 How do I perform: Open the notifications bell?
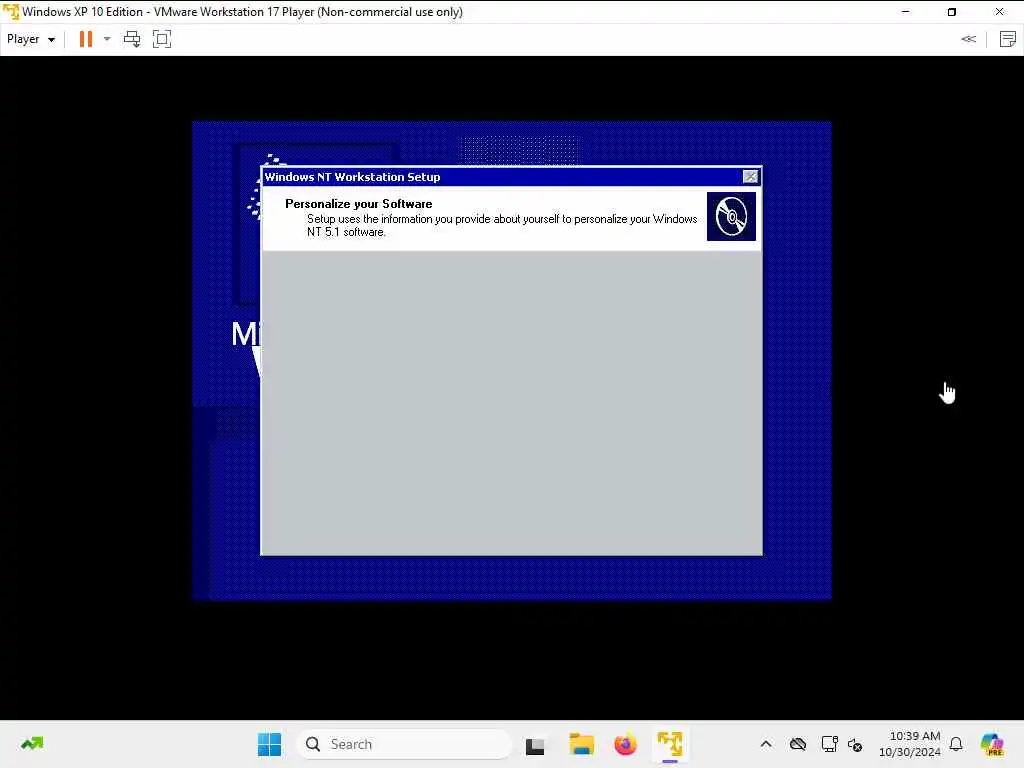(956, 744)
